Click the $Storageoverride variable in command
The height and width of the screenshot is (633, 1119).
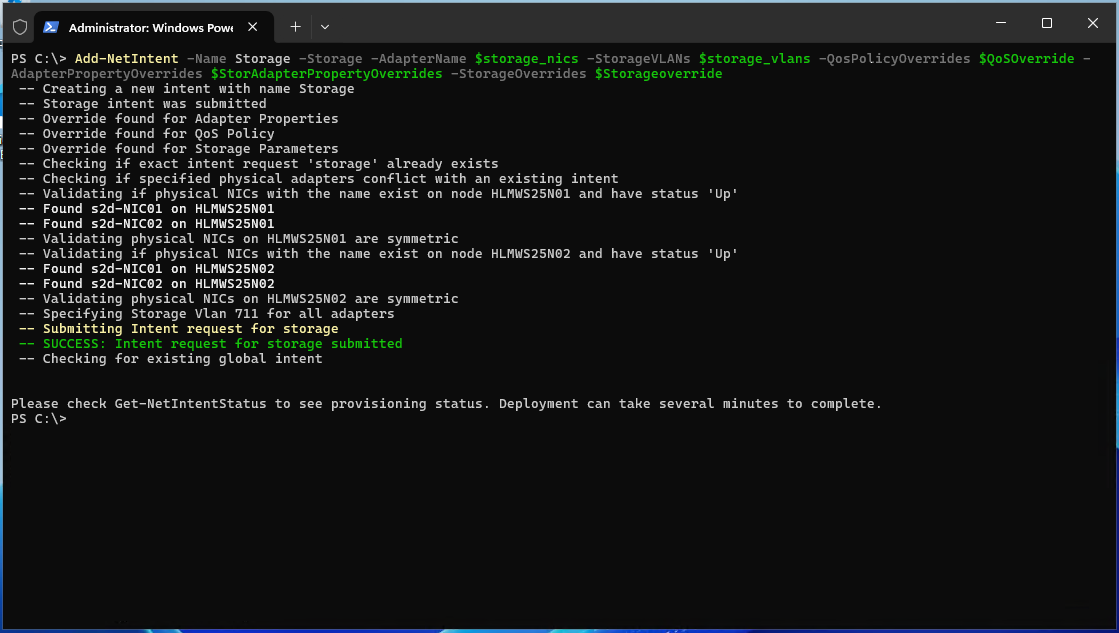point(658,74)
